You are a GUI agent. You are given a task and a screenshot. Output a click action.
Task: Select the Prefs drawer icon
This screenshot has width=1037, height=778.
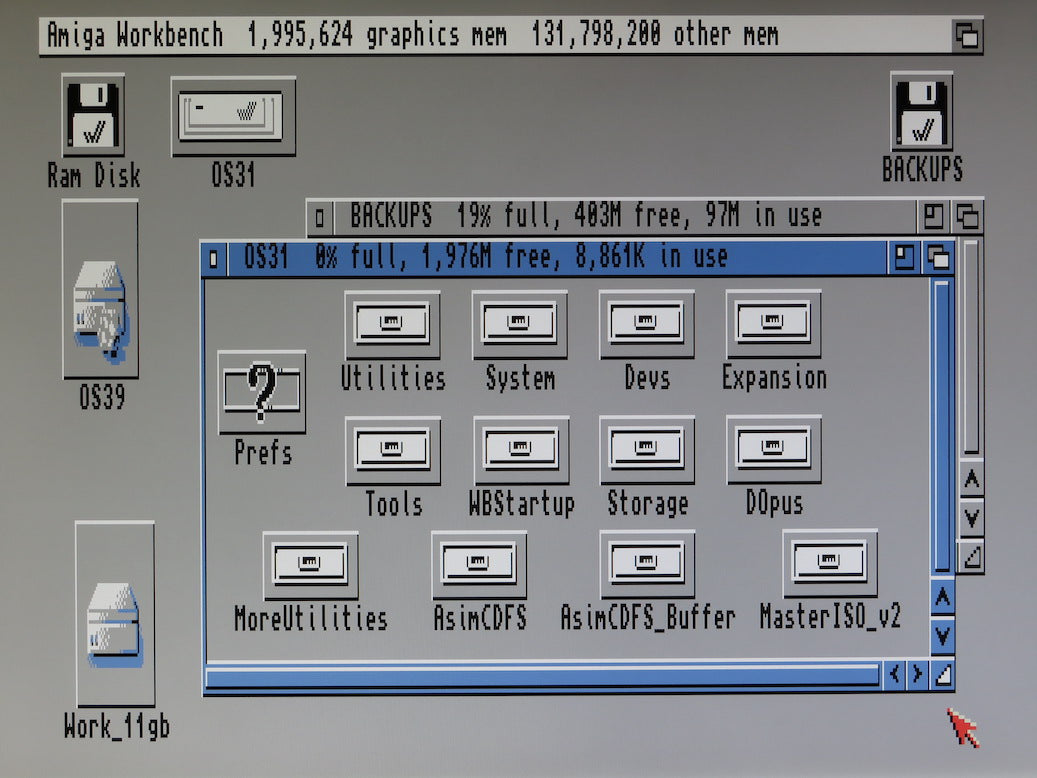(262, 392)
